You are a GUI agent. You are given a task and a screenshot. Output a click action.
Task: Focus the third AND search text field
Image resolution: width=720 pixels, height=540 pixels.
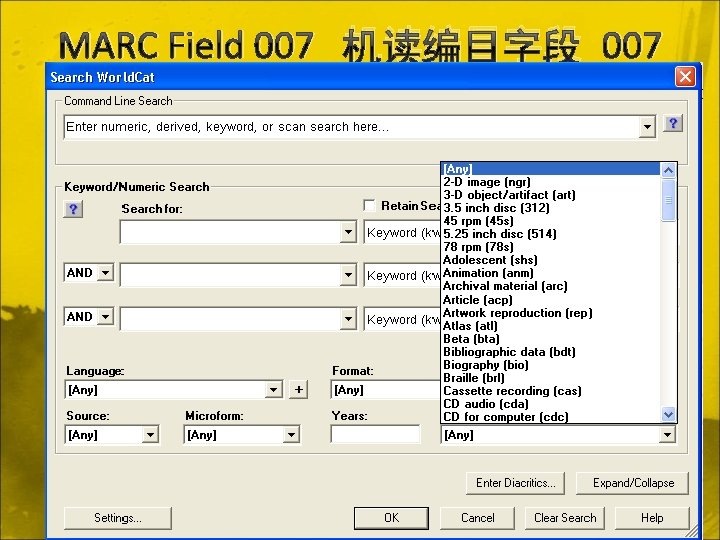[231, 319]
